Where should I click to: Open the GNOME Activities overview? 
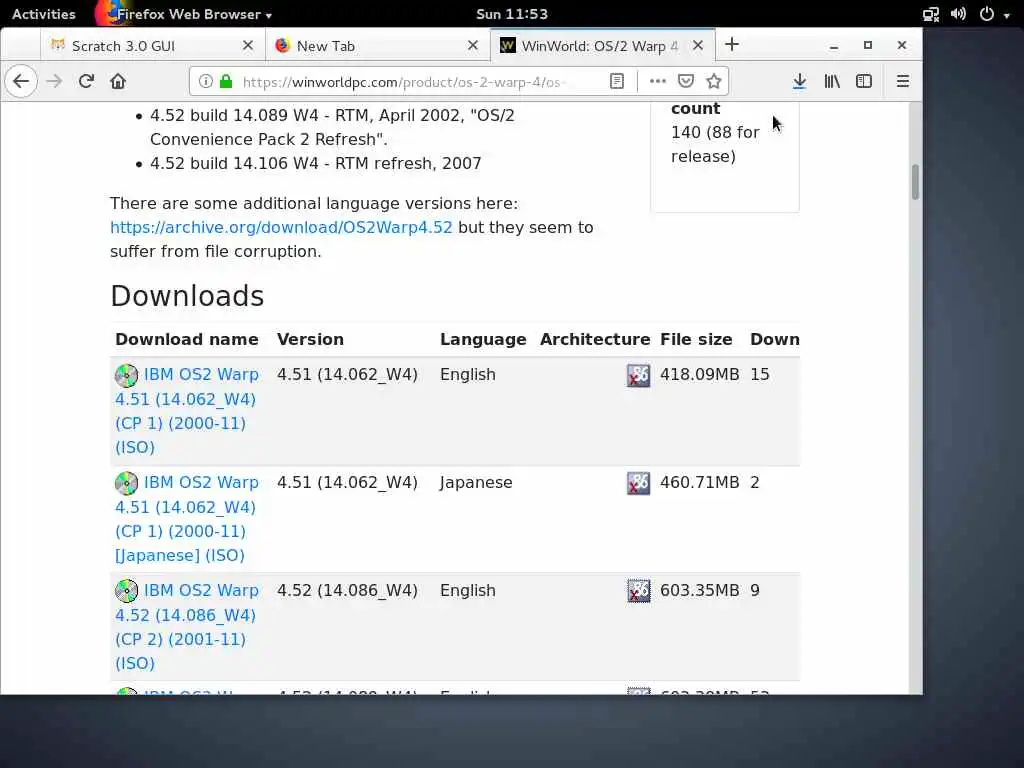44,14
